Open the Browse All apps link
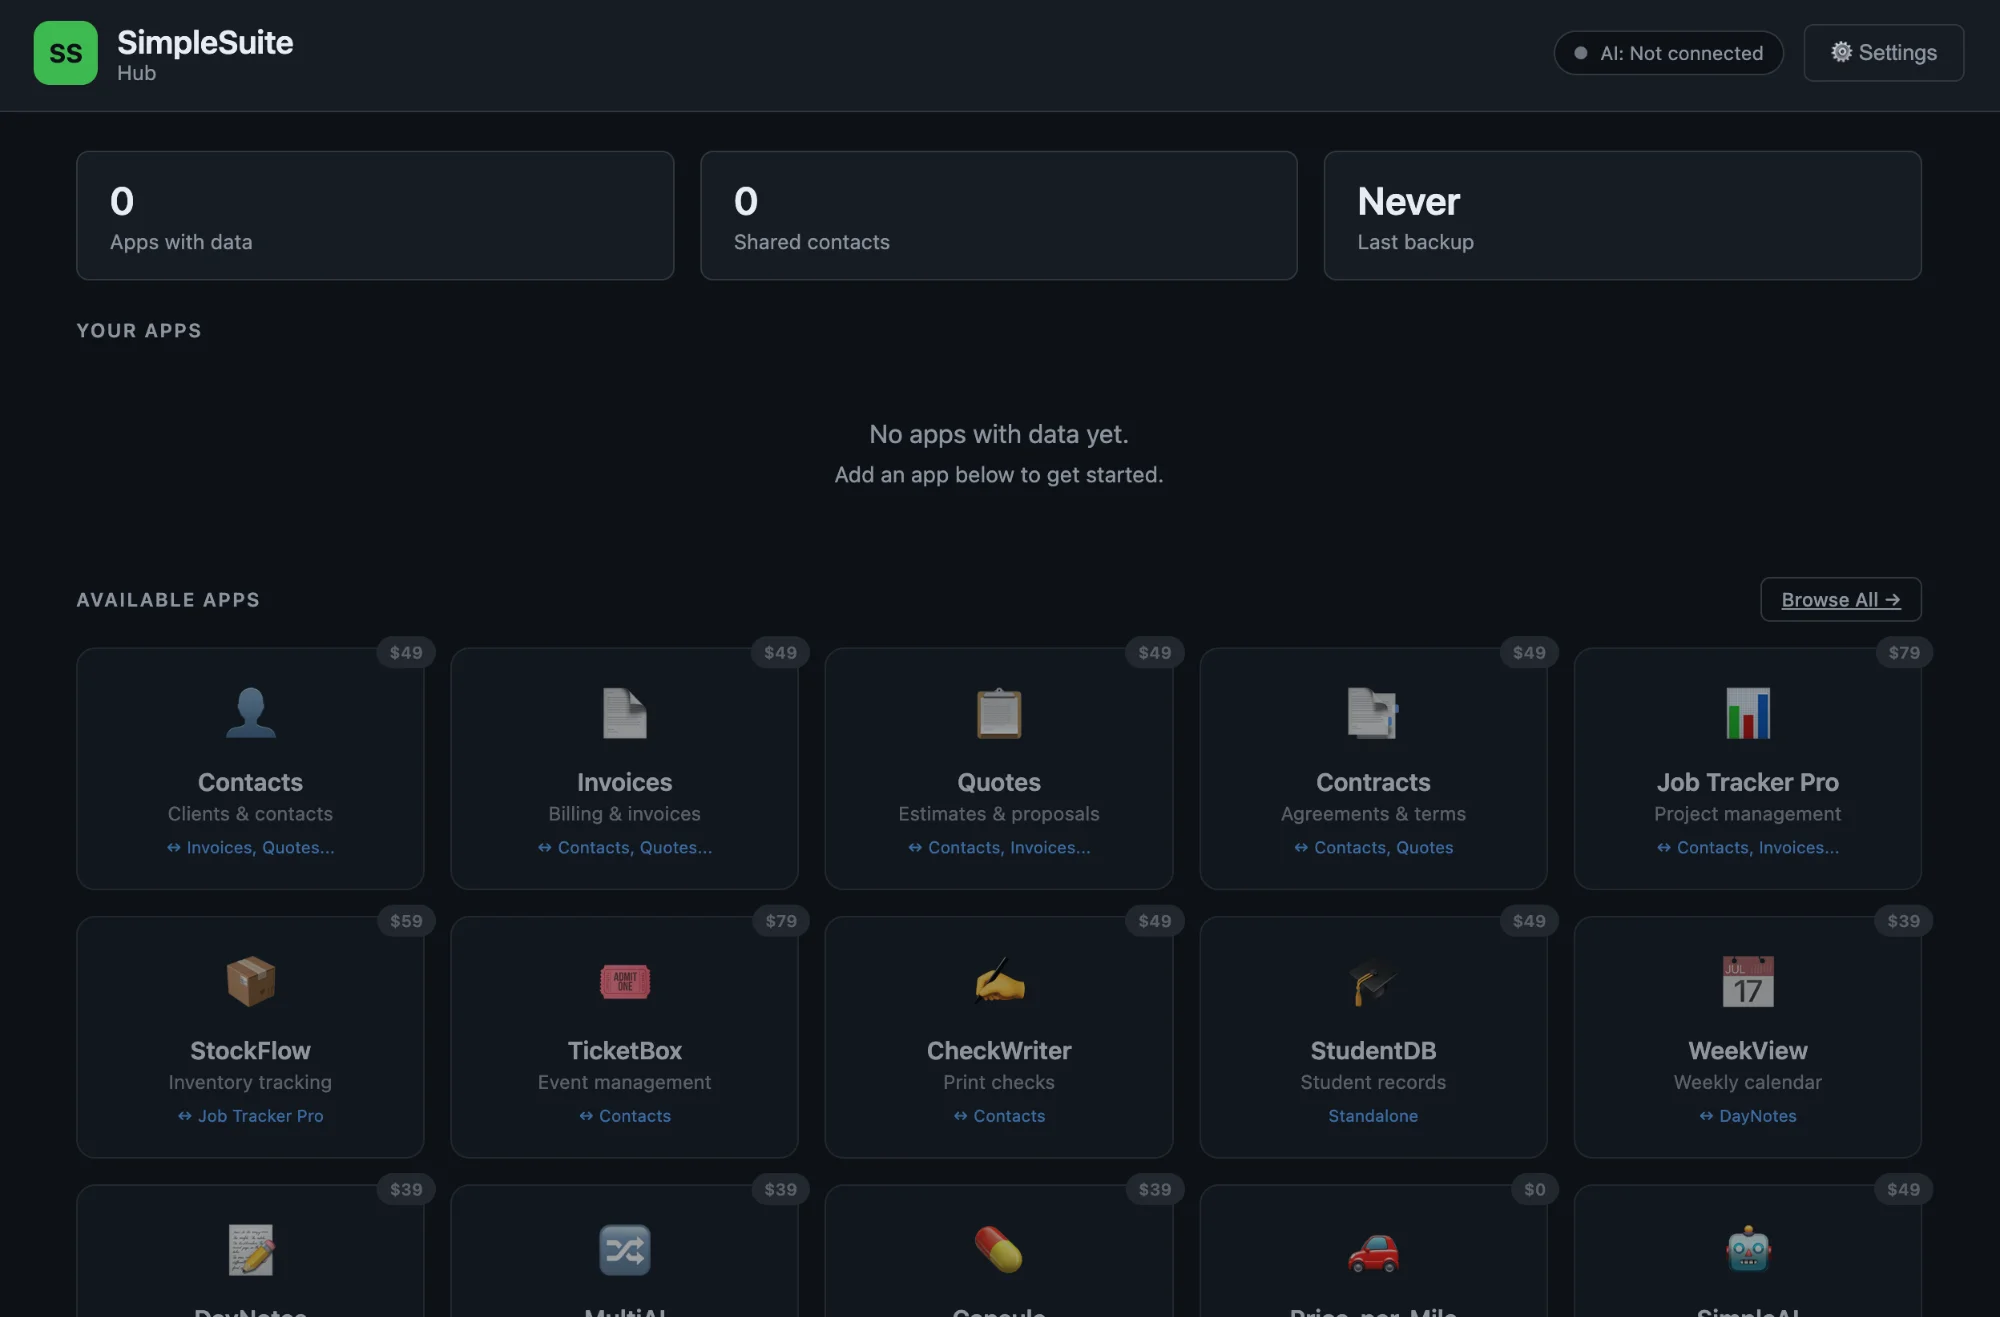Screen dimensions: 2000x1317 [x=1840, y=599]
